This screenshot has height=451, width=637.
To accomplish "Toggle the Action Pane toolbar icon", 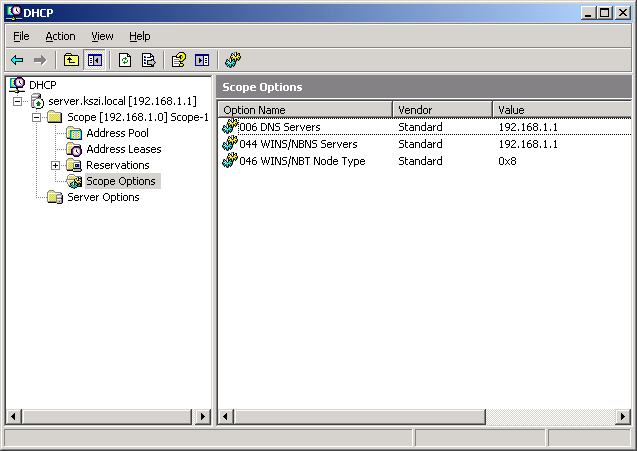I will point(202,61).
